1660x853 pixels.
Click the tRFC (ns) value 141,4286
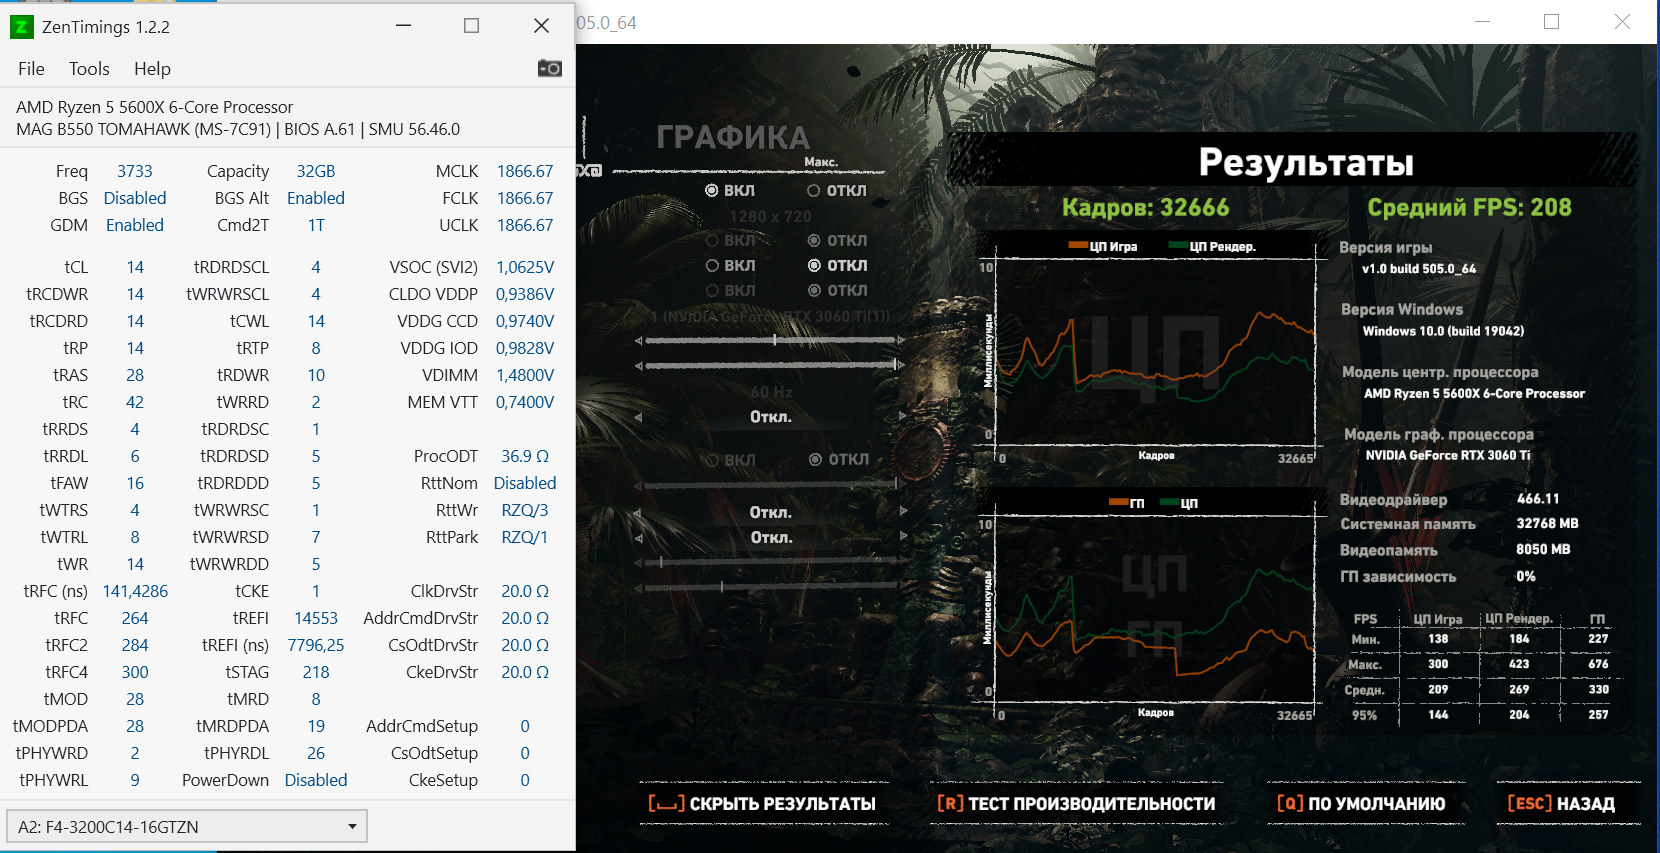[135, 591]
